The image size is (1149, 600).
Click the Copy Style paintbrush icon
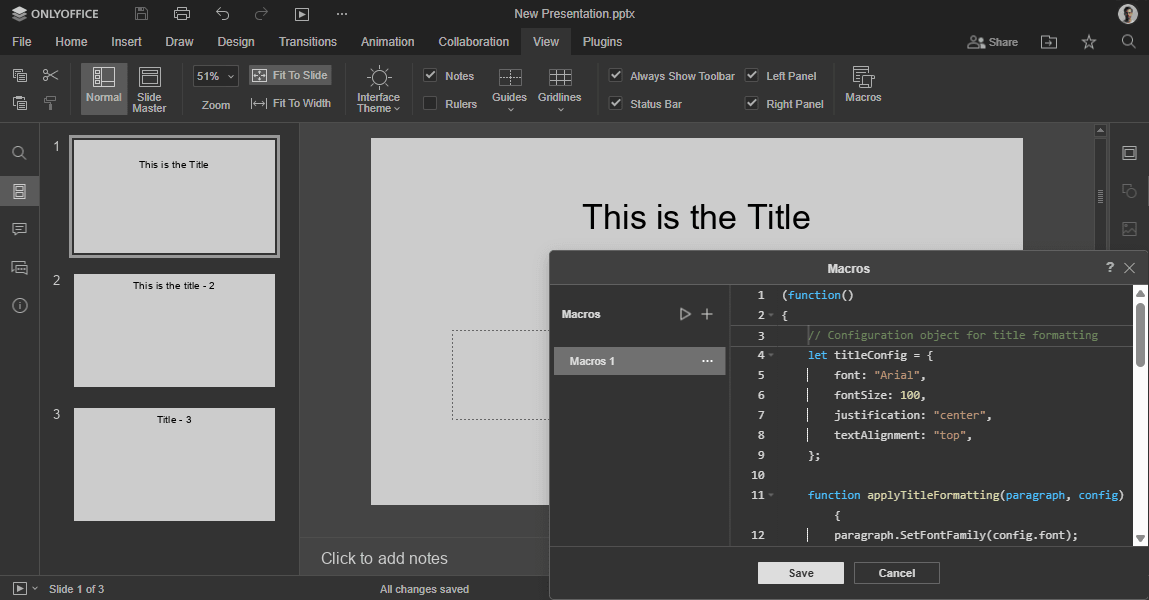click(x=50, y=103)
